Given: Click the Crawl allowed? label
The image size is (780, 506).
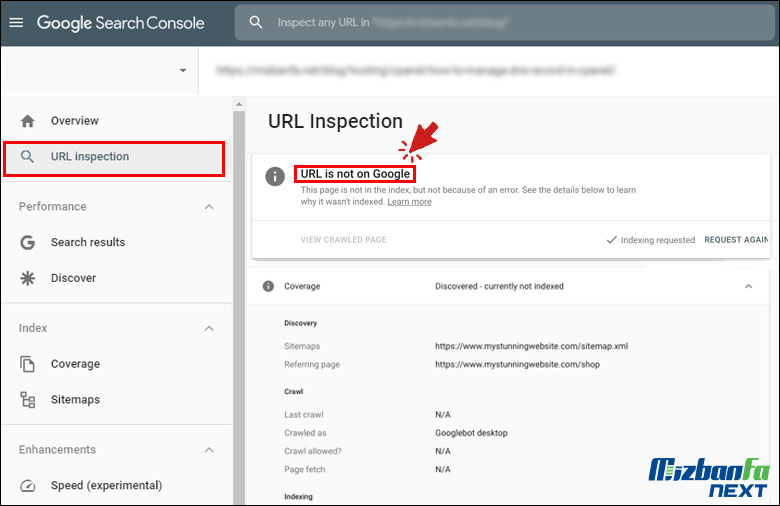Looking at the screenshot, I should [x=313, y=451].
